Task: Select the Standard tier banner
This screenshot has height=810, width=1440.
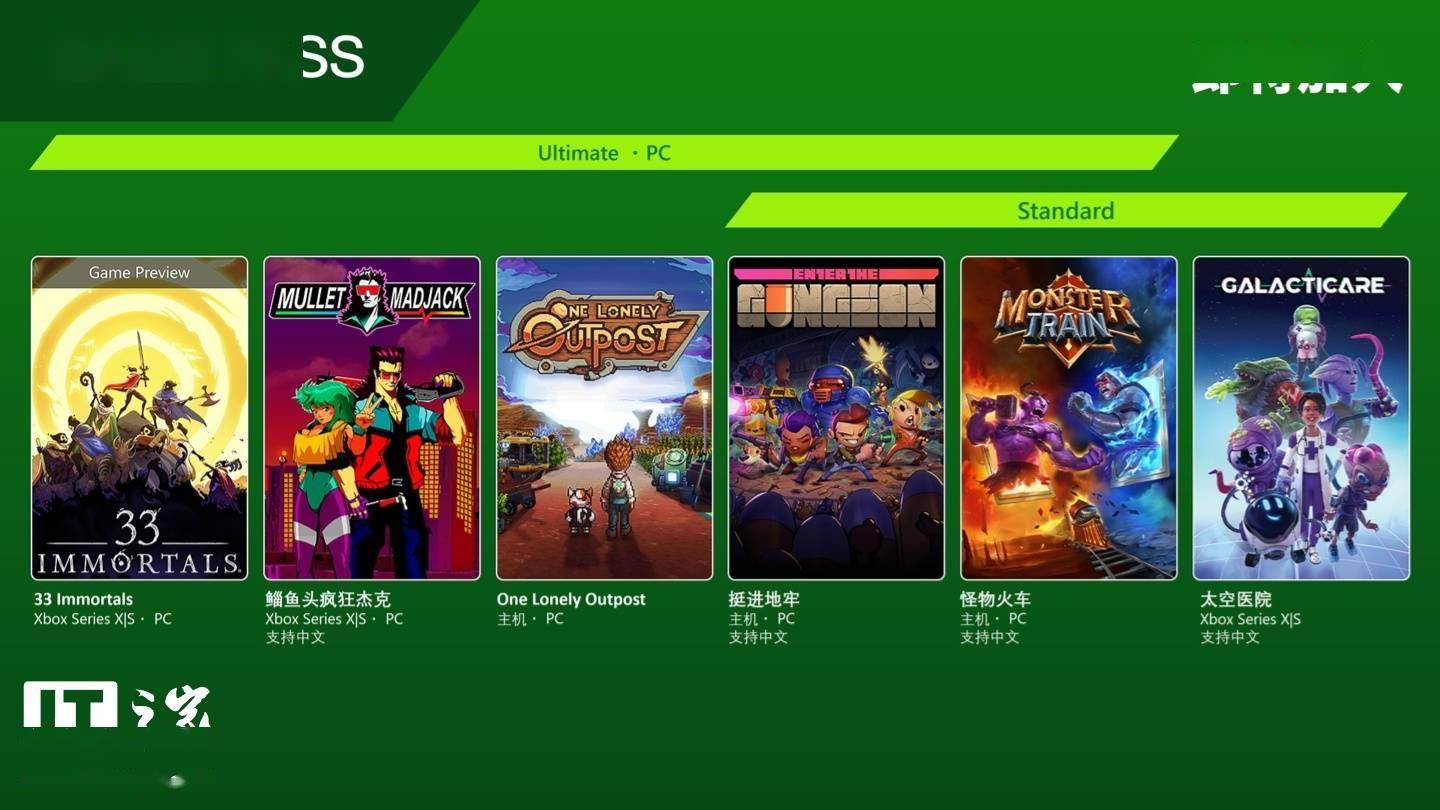Action: click(x=1066, y=211)
